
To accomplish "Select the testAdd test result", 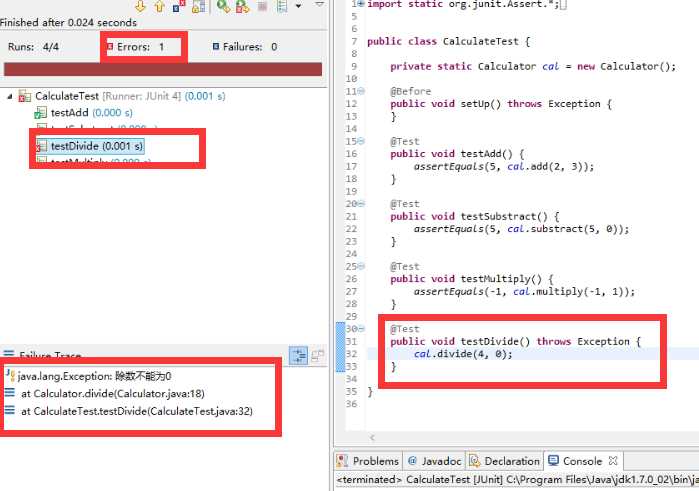I will click(91, 112).
